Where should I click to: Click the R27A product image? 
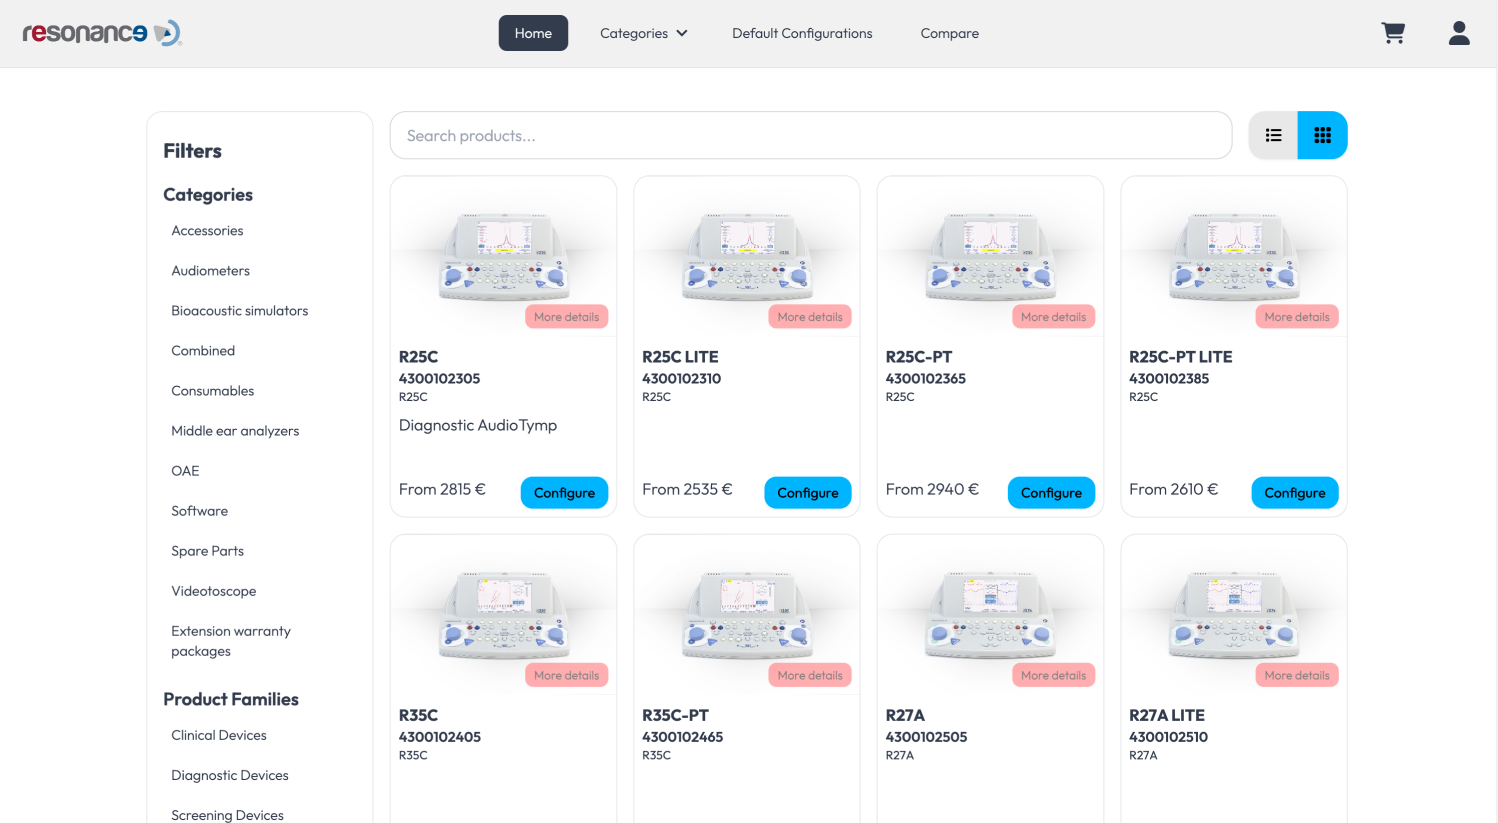(990, 615)
